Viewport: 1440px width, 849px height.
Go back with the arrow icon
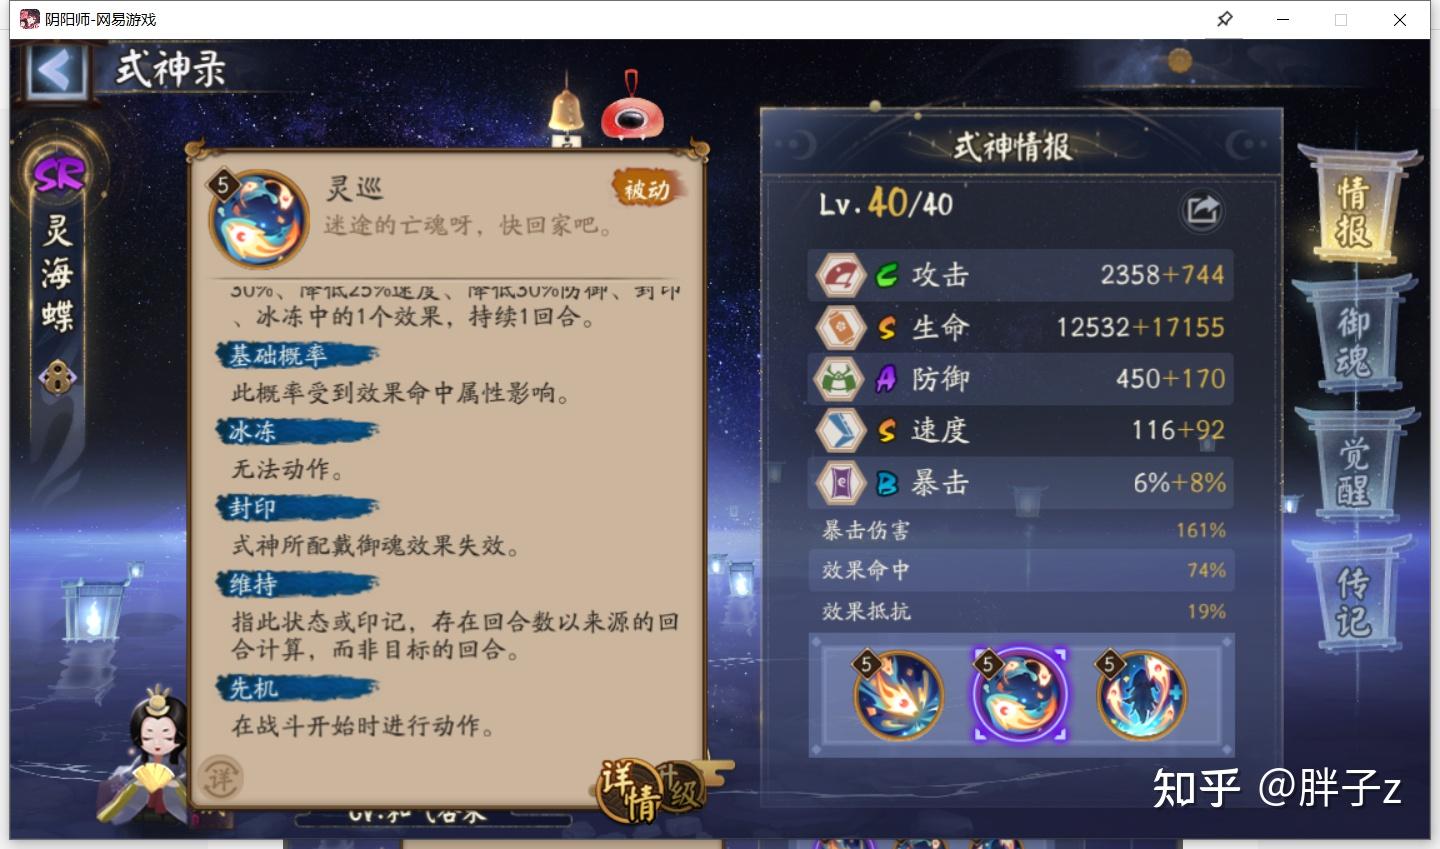(55, 72)
